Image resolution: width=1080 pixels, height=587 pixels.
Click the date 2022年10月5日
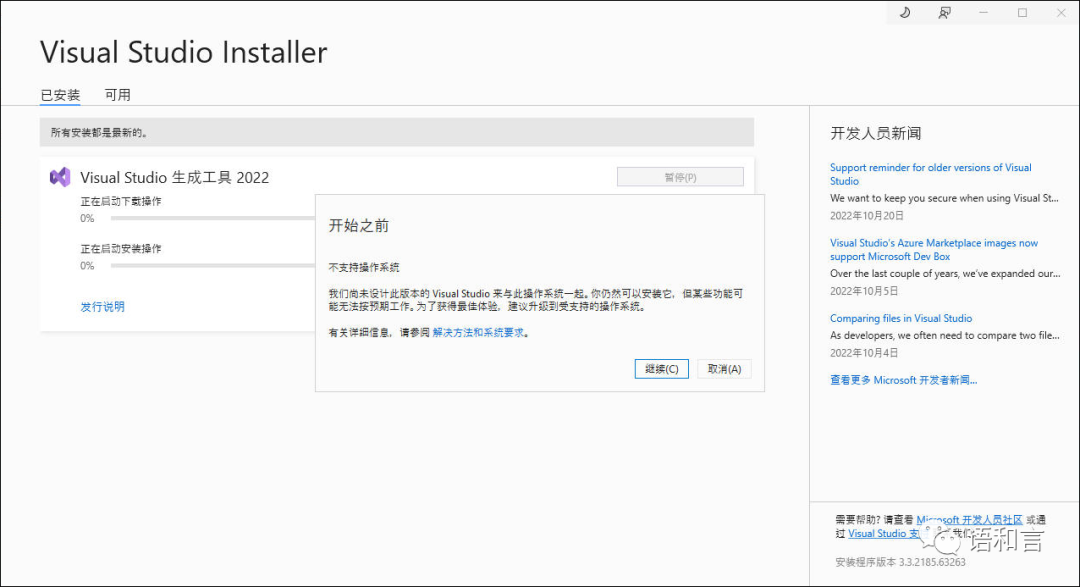[x=864, y=291]
